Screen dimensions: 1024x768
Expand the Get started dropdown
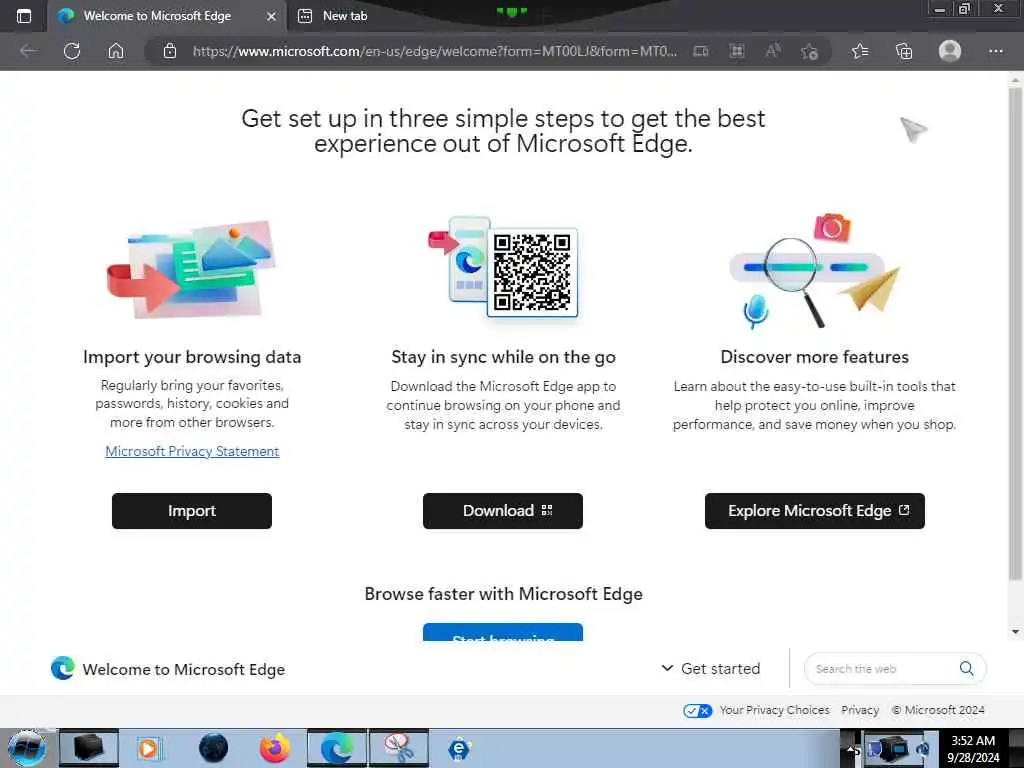711,669
